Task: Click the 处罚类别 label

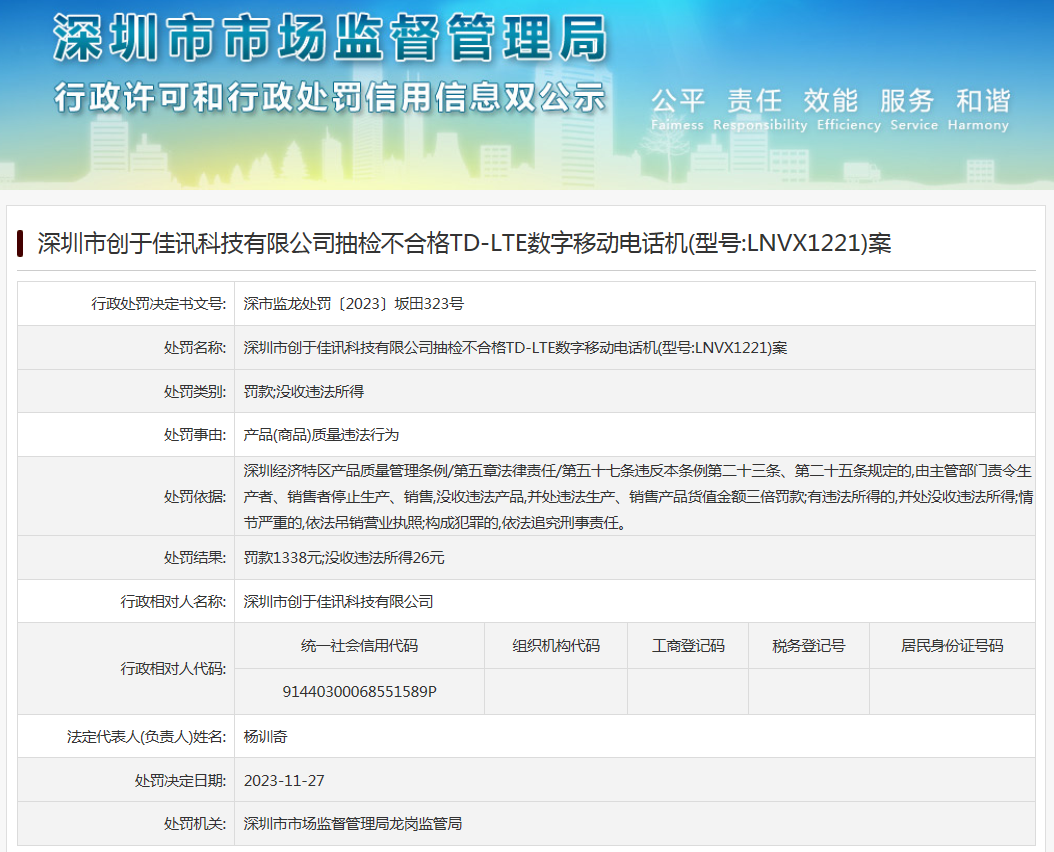Action: [195, 391]
